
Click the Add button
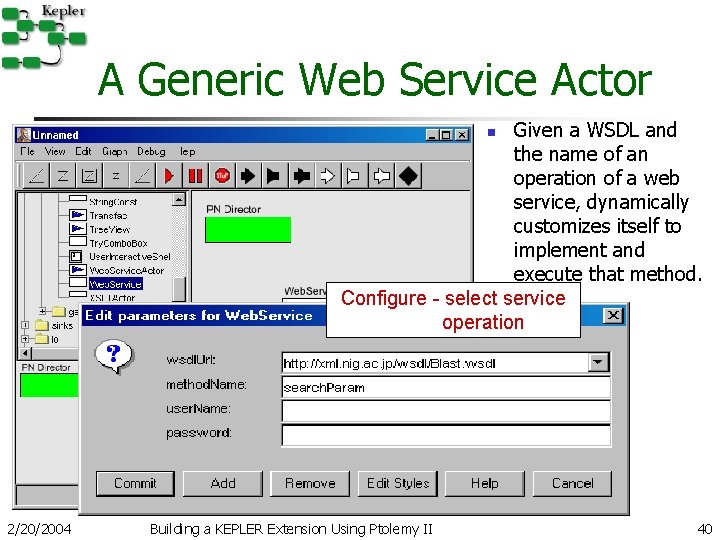point(223,484)
